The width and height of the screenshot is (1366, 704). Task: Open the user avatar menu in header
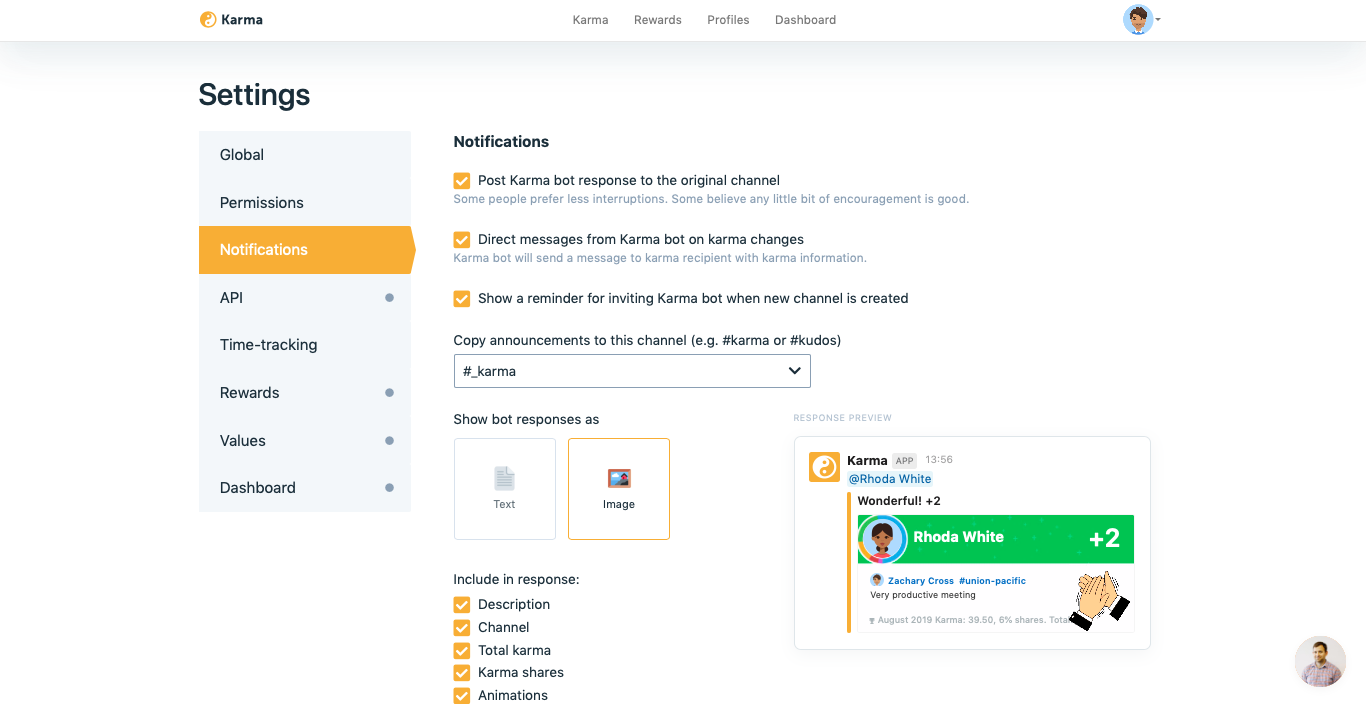pyautogui.click(x=1138, y=20)
